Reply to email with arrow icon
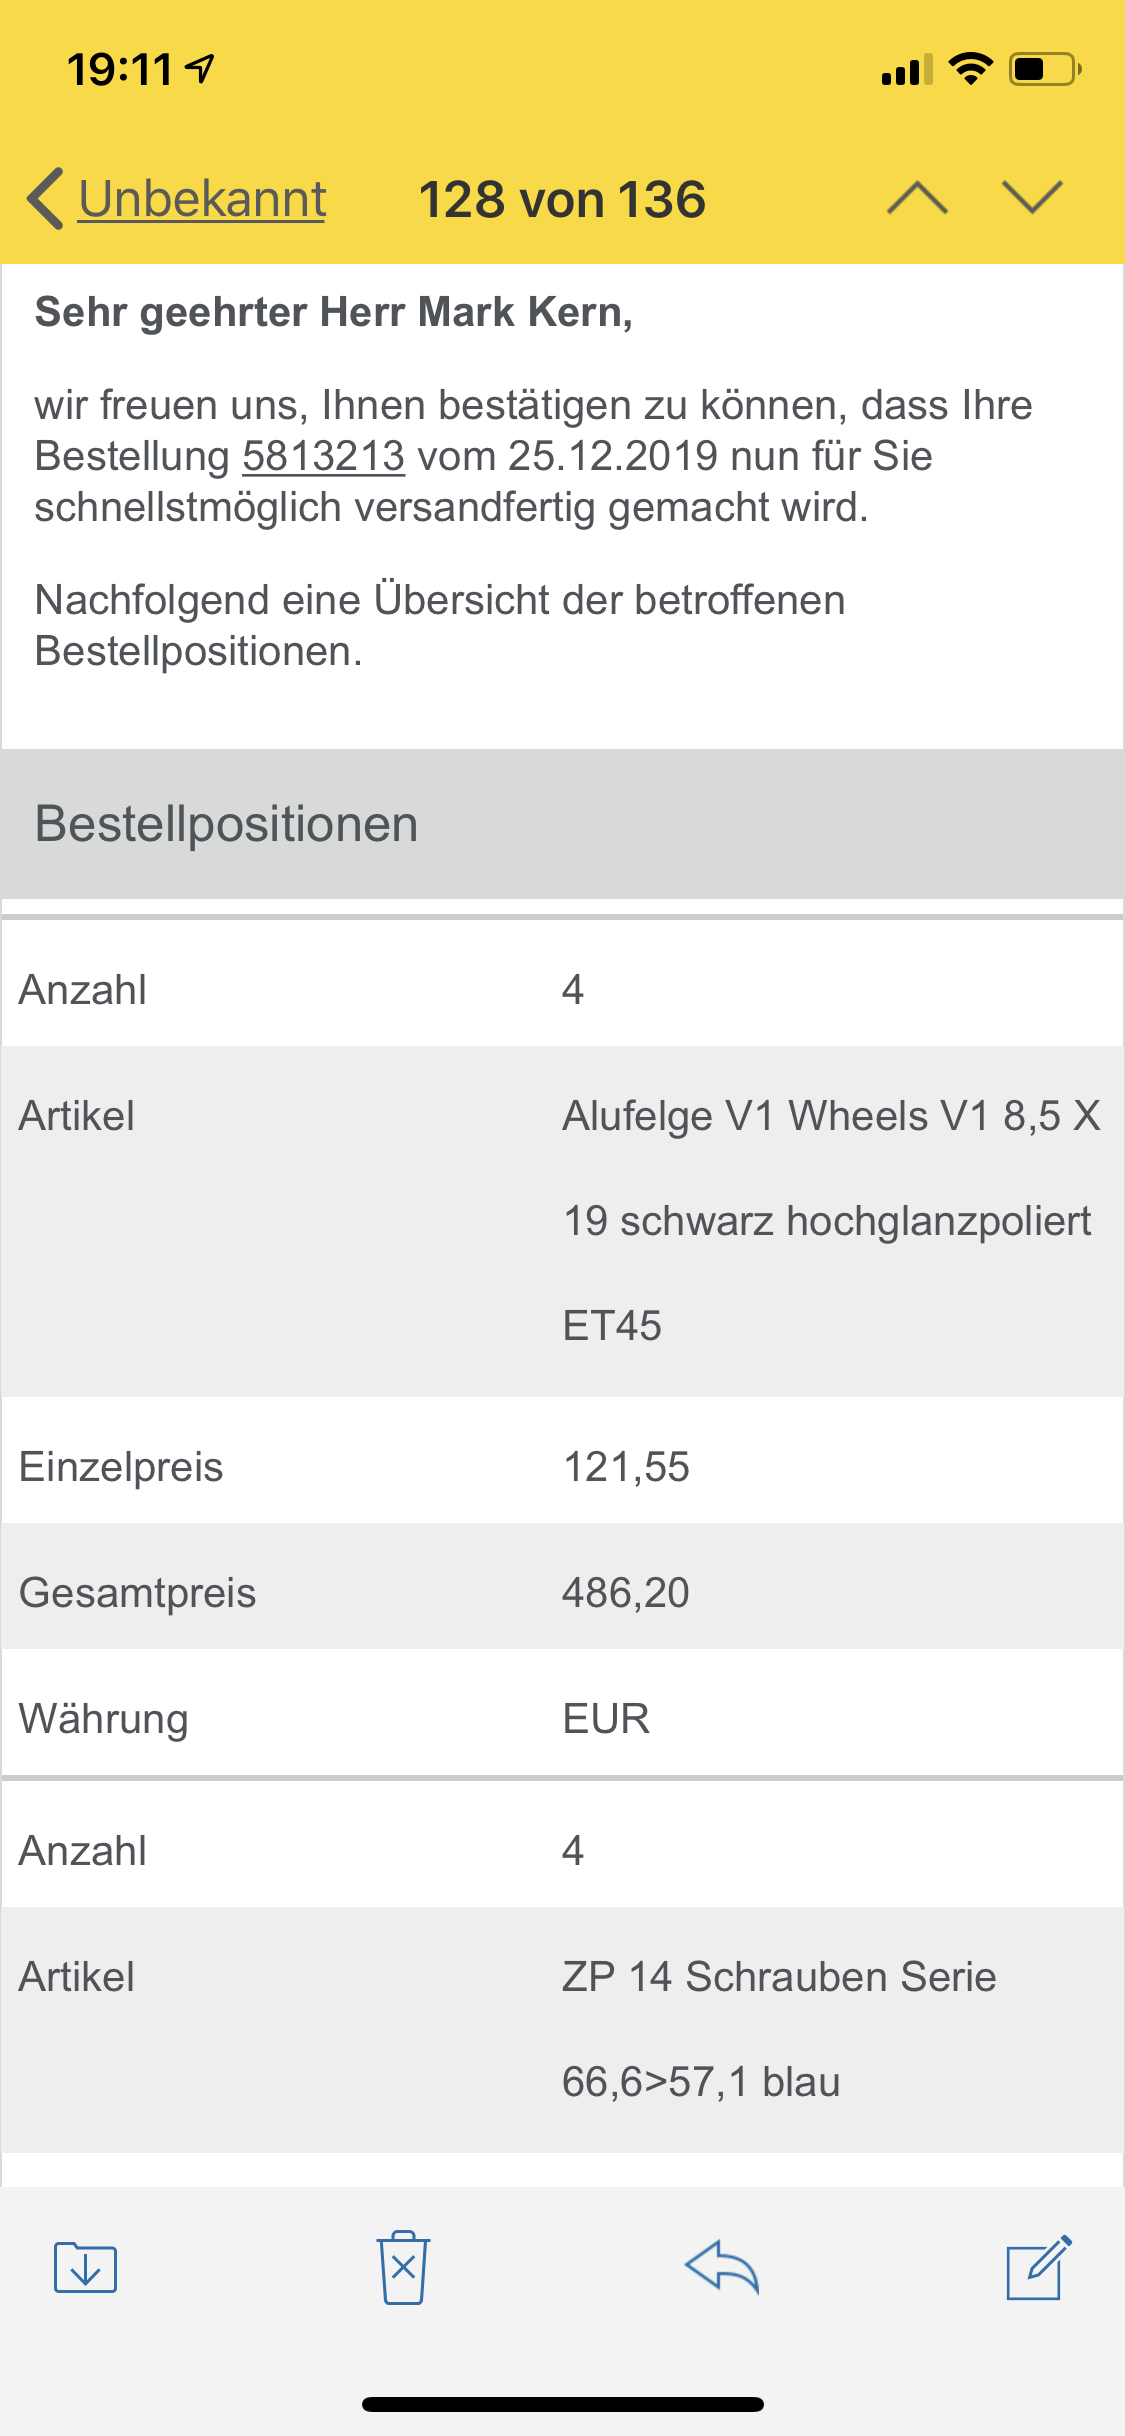Image resolution: width=1125 pixels, height=2436 pixels. (x=722, y=2267)
